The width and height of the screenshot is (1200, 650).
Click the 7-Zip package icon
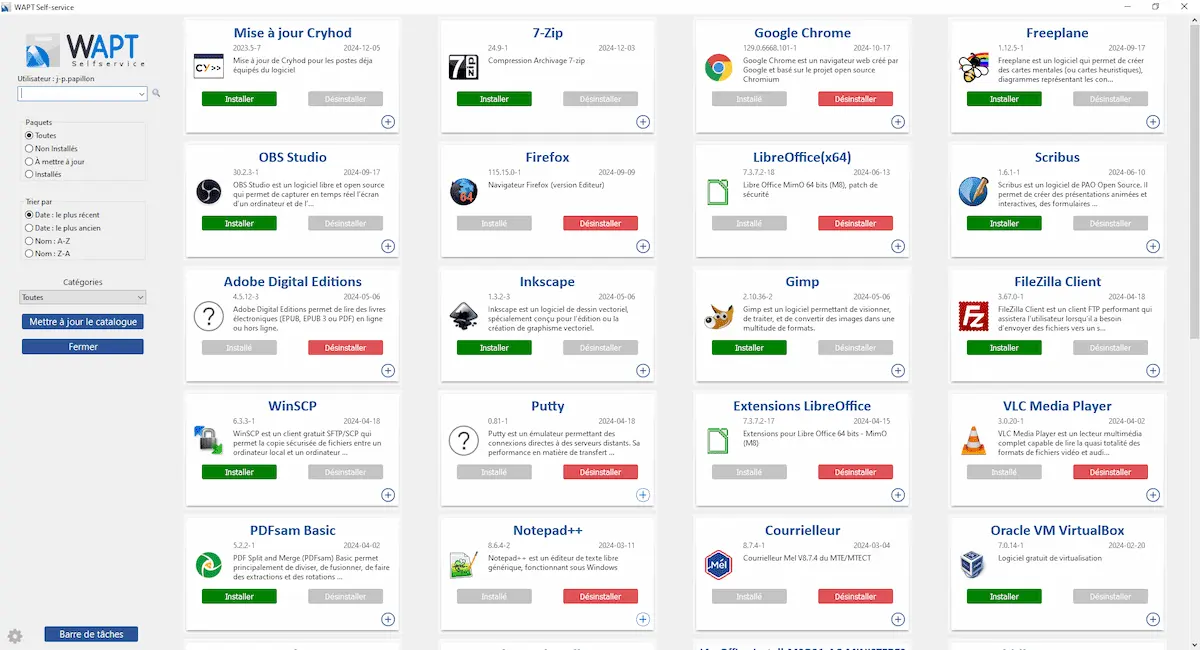[x=462, y=67]
